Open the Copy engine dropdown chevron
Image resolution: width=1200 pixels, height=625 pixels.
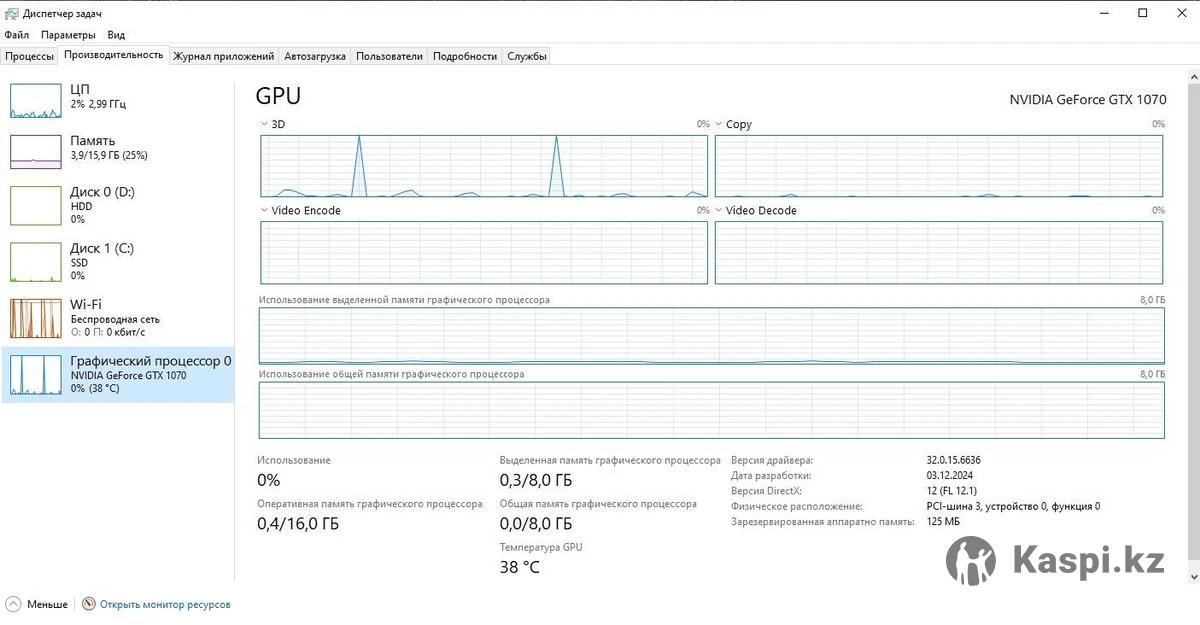(719, 125)
